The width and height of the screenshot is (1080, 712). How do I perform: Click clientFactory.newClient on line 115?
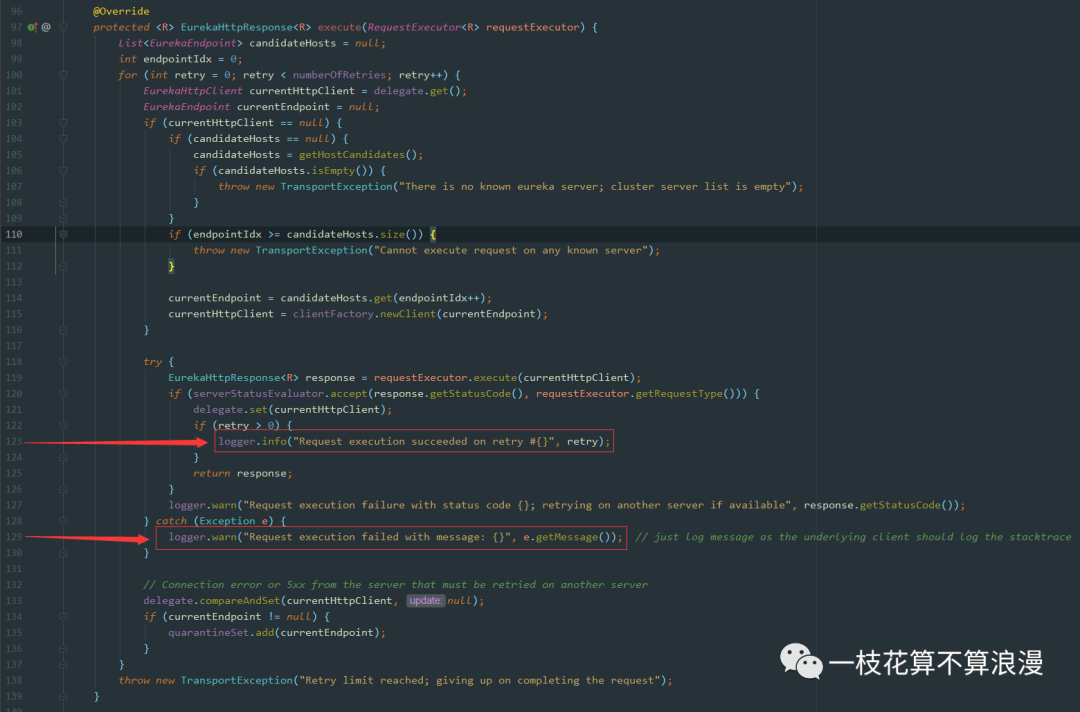pyautogui.click(x=364, y=314)
